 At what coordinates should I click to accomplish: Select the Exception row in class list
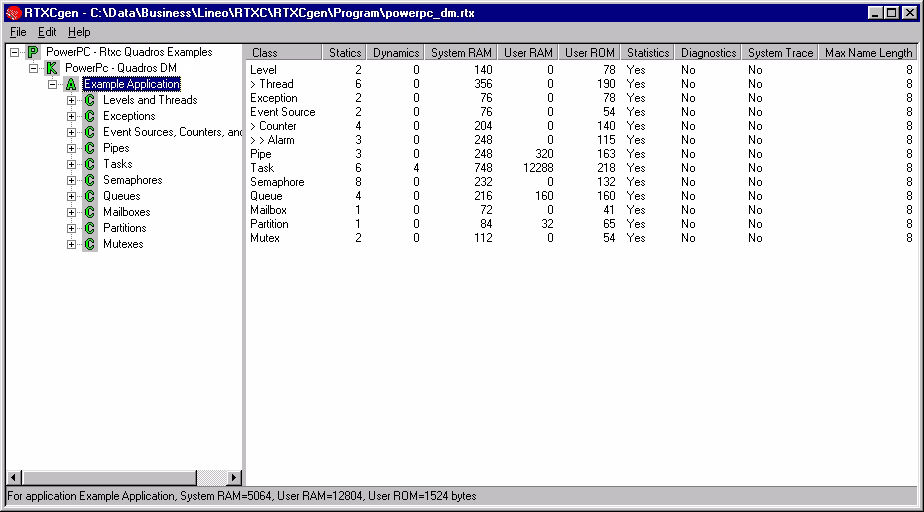pos(580,98)
